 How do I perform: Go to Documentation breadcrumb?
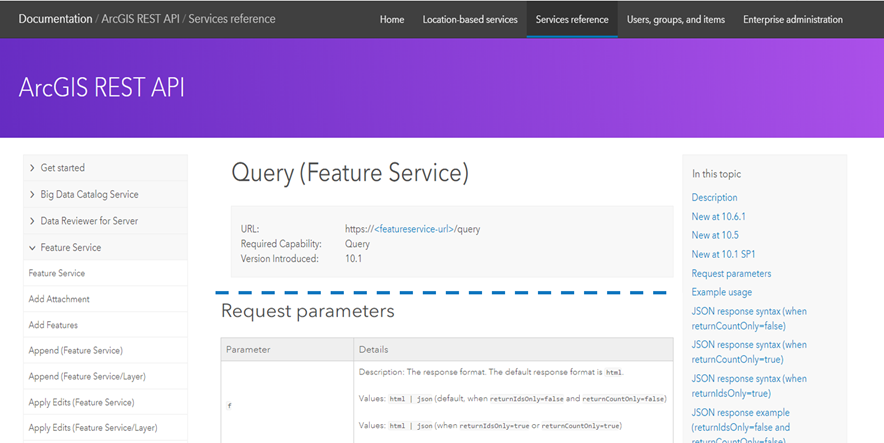pyautogui.click(x=55, y=19)
